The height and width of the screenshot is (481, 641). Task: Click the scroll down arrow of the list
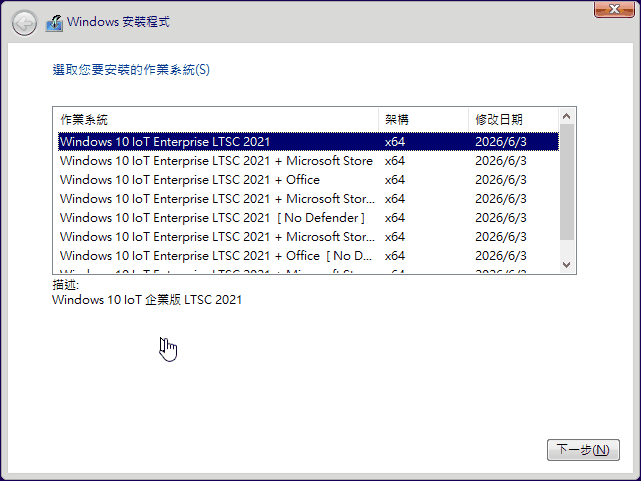[x=567, y=265]
